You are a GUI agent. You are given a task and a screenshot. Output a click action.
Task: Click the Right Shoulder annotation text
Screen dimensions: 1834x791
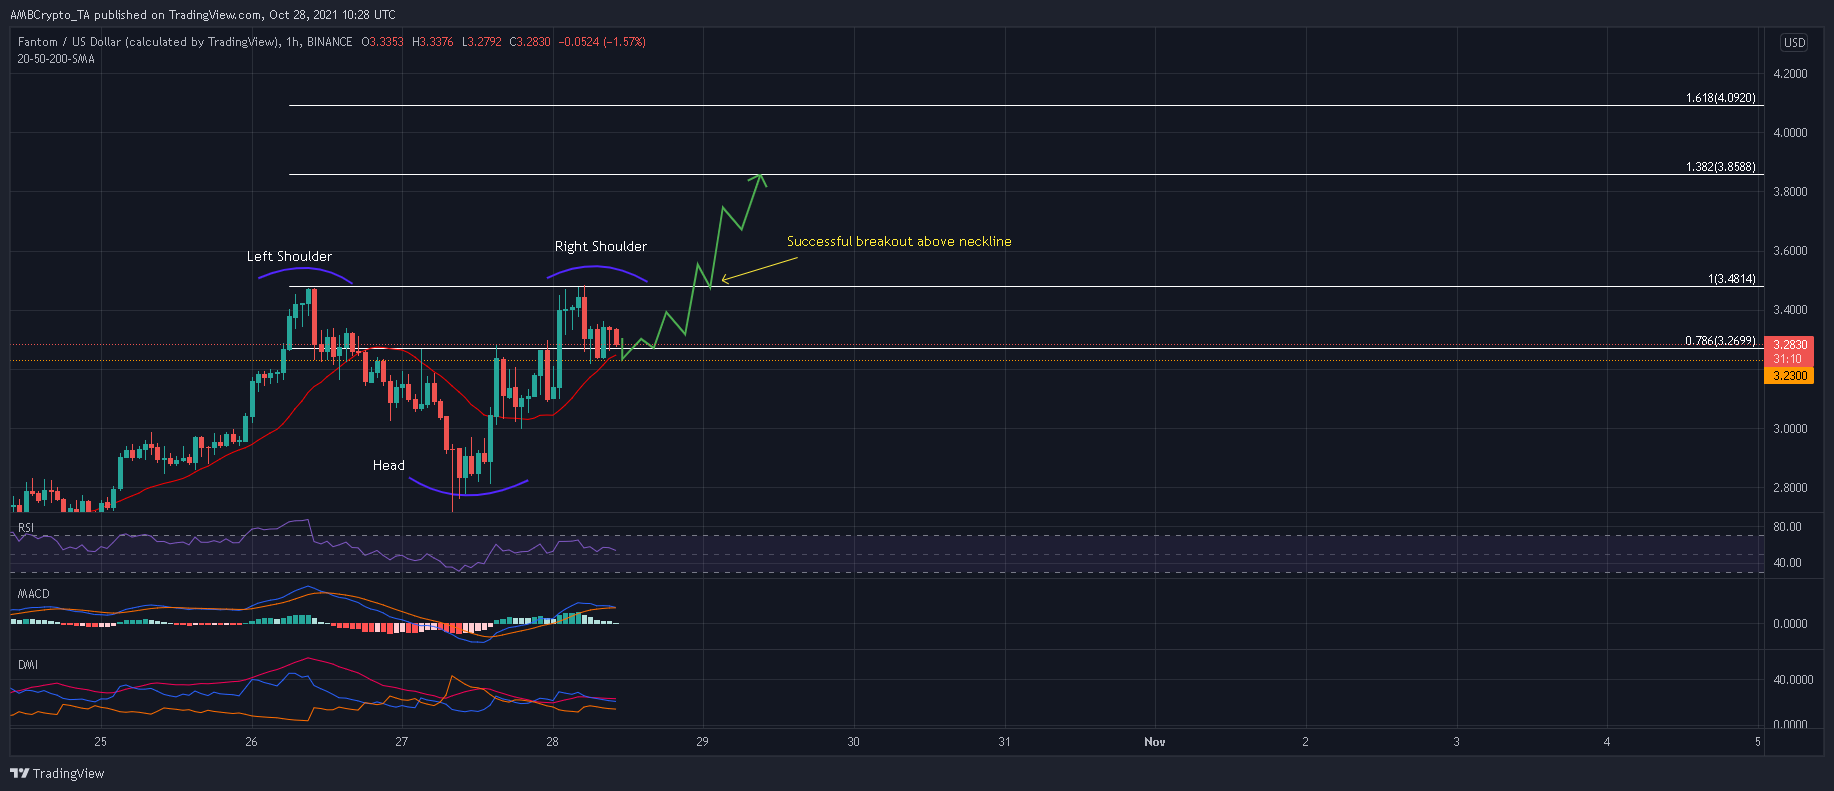point(601,246)
